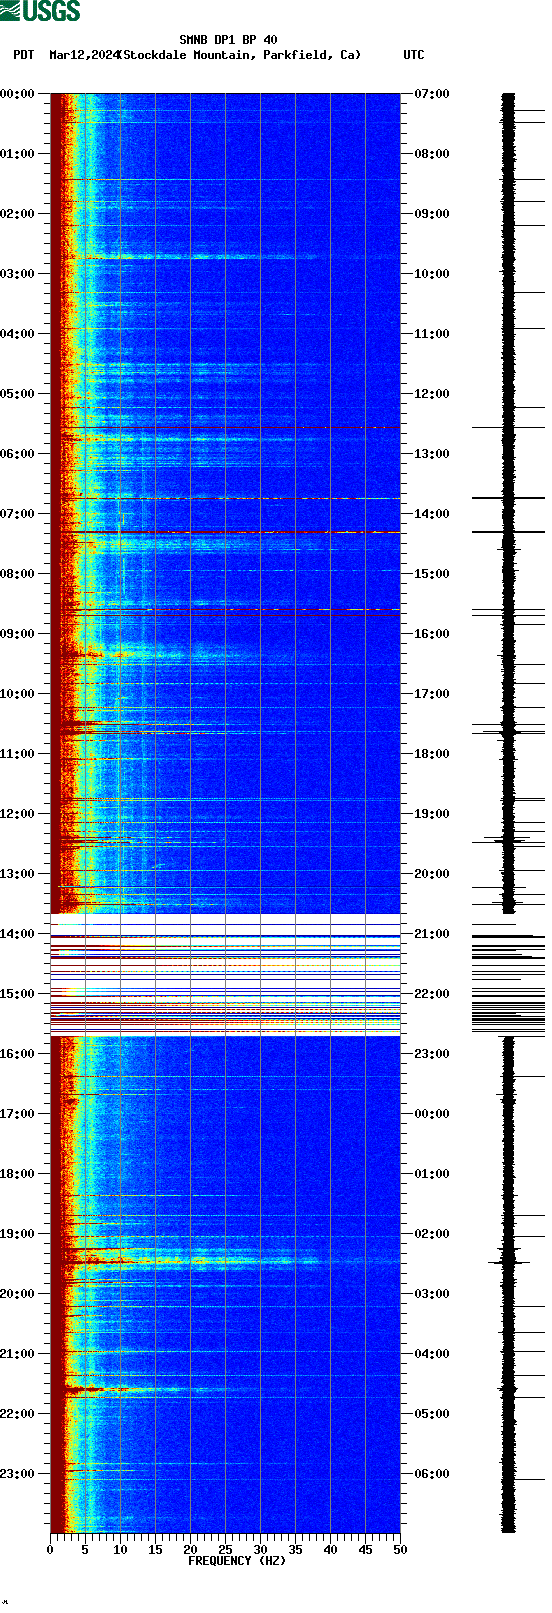Click the 17:00 UTC time label
This screenshot has height=1613, width=552.
[x=432, y=694]
